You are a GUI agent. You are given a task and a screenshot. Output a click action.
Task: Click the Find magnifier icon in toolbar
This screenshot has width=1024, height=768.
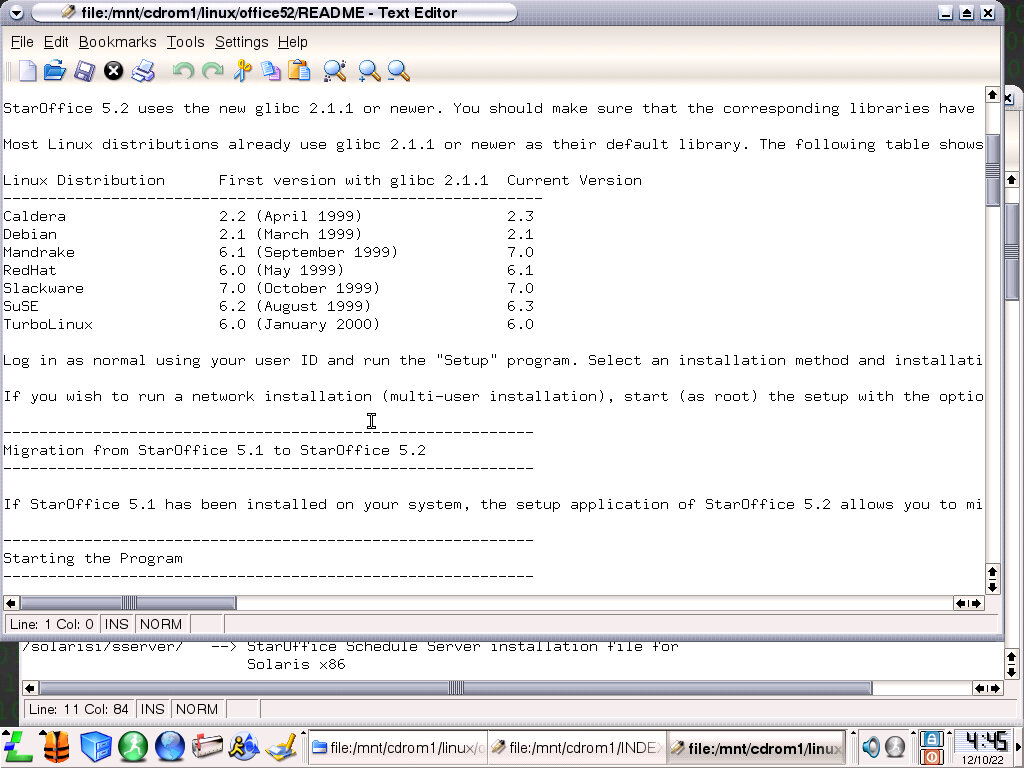tap(334, 71)
